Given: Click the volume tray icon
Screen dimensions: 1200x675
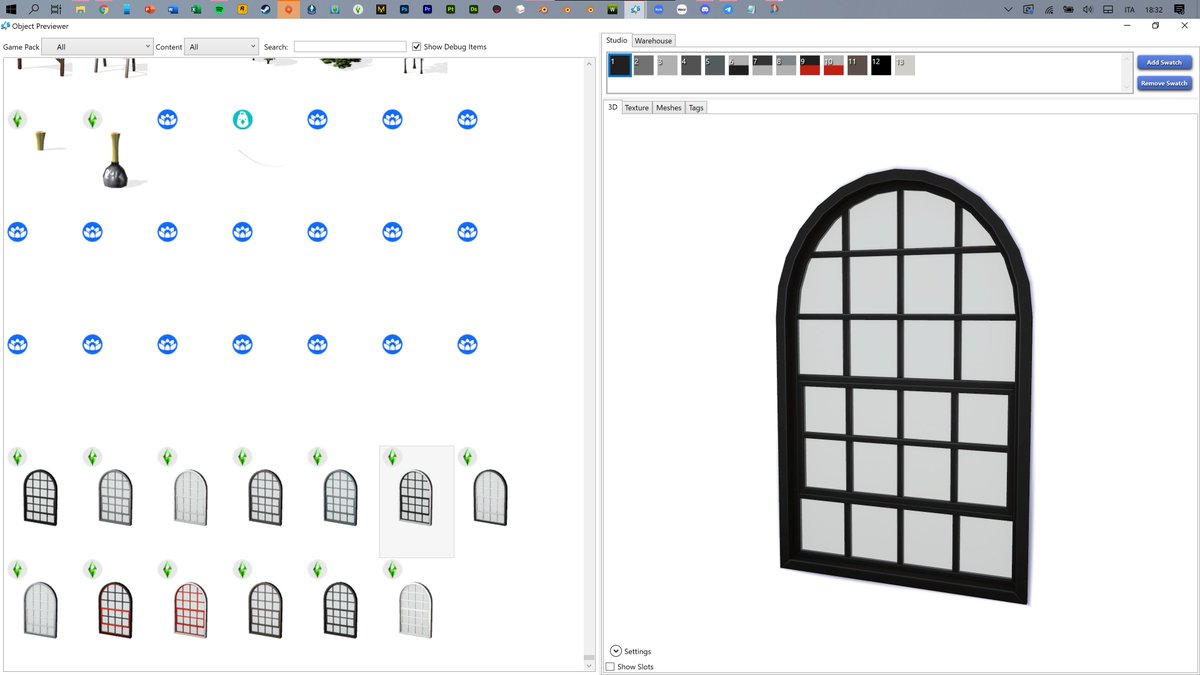Looking at the screenshot, I should (x=1088, y=9).
